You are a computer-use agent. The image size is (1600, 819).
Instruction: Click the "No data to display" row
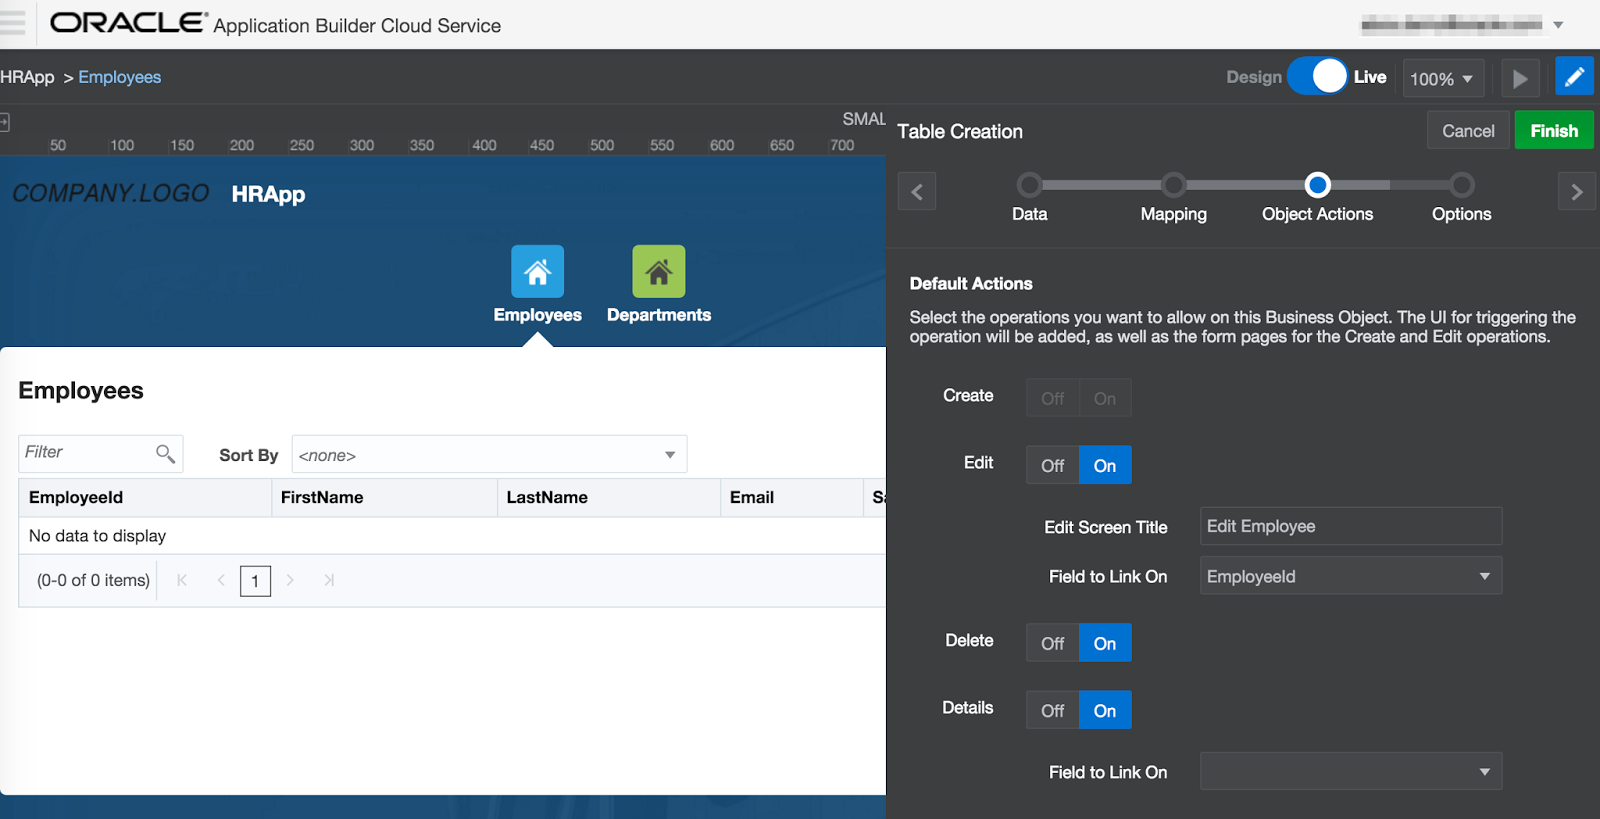click(452, 536)
